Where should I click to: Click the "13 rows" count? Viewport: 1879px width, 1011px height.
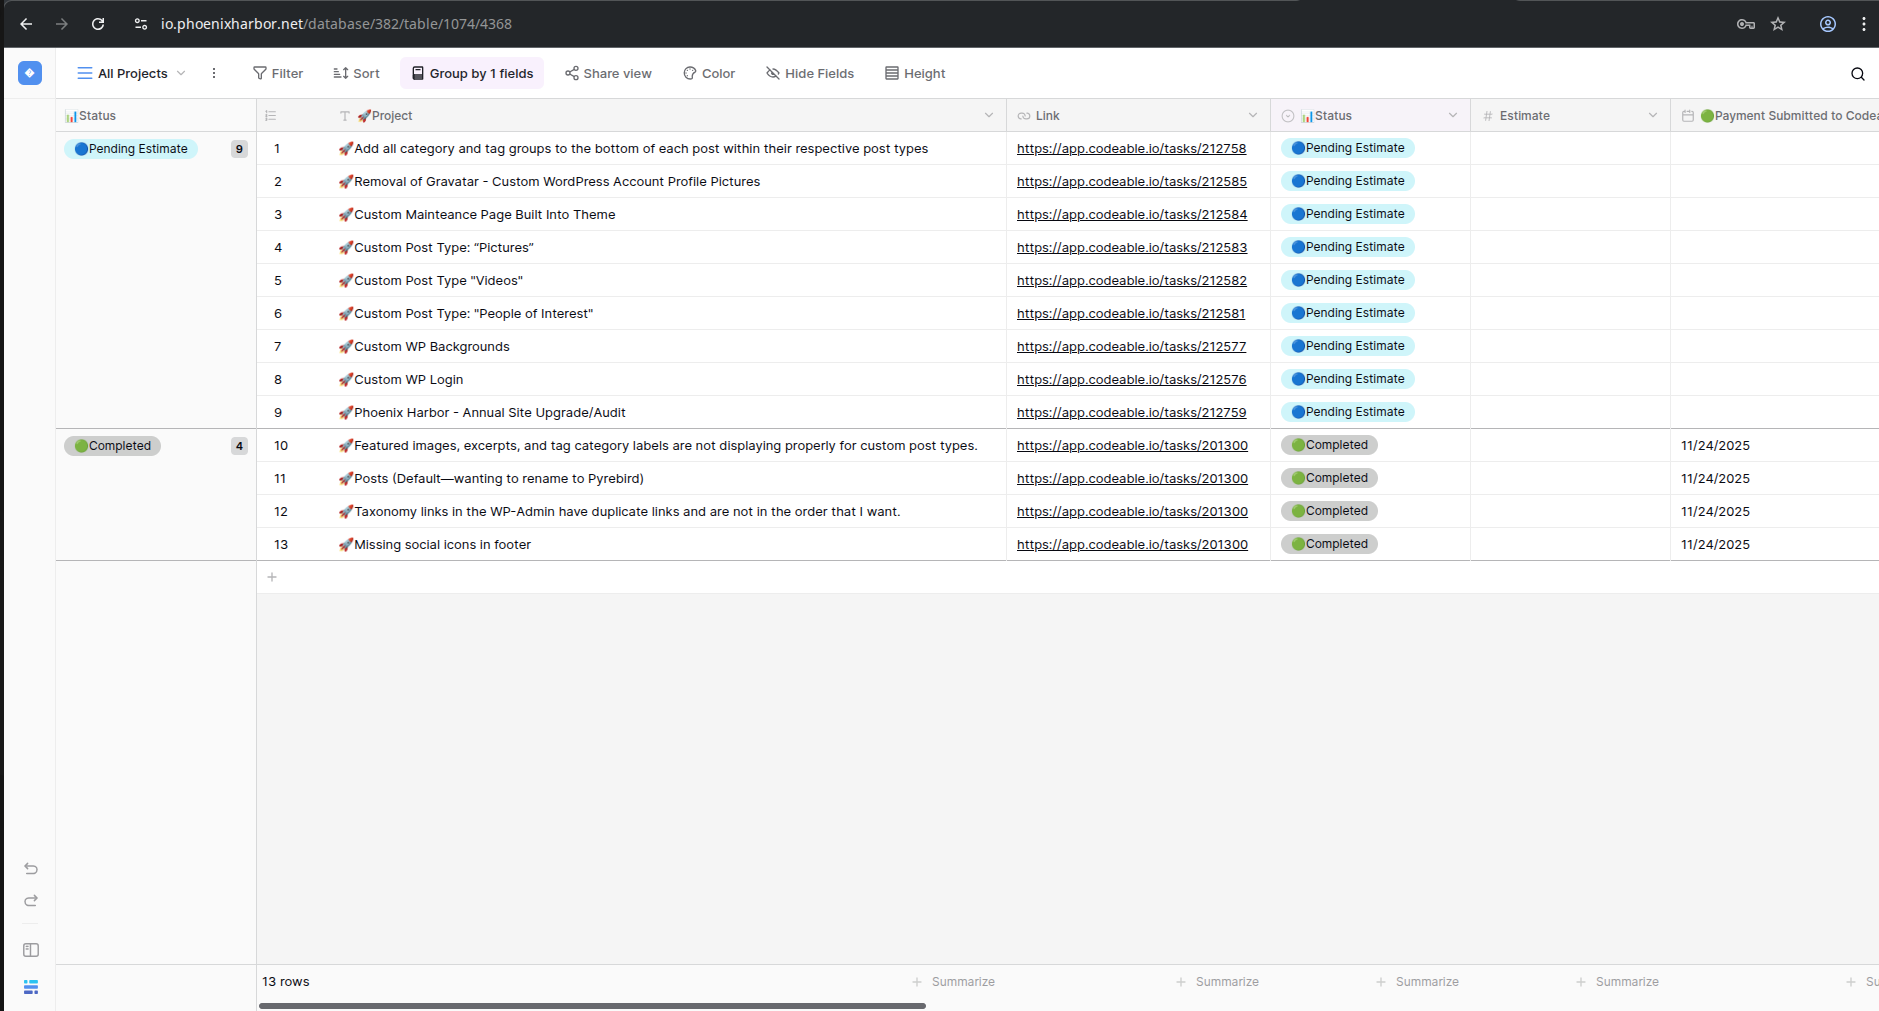click(x=286, y=982)
